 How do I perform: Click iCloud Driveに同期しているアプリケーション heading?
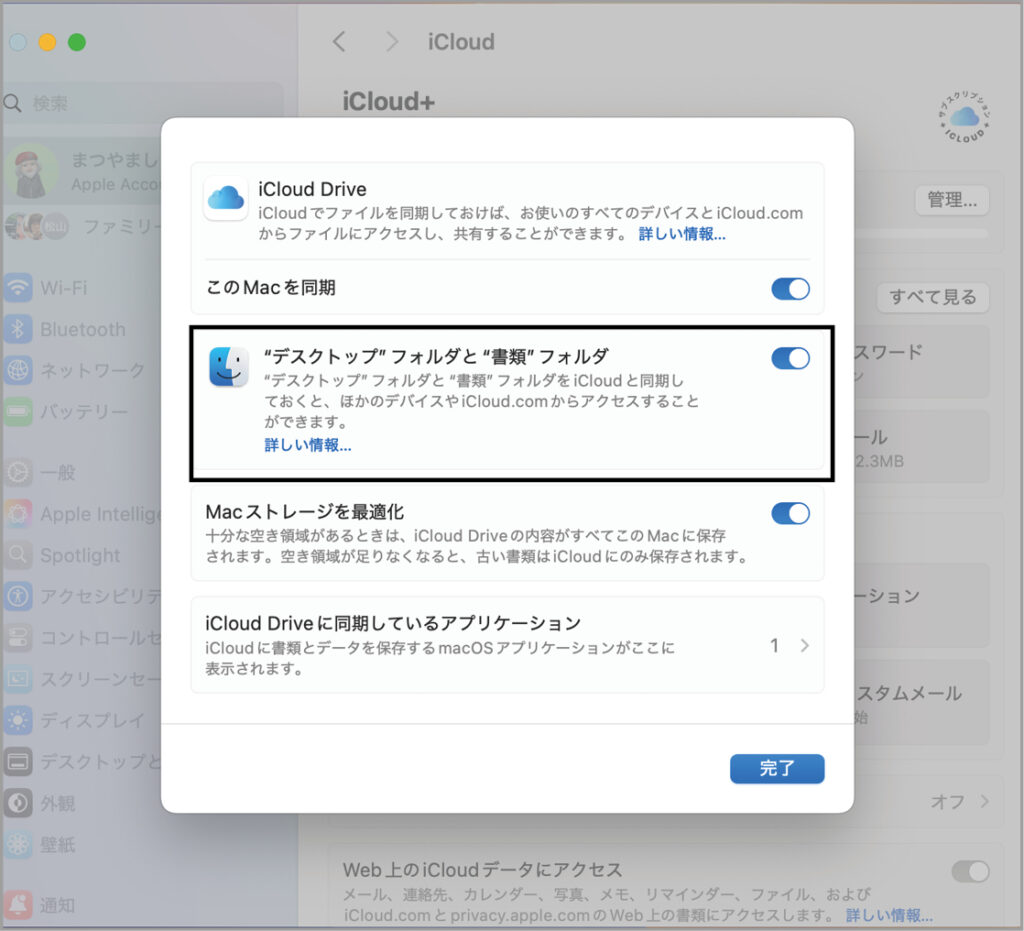393,623
